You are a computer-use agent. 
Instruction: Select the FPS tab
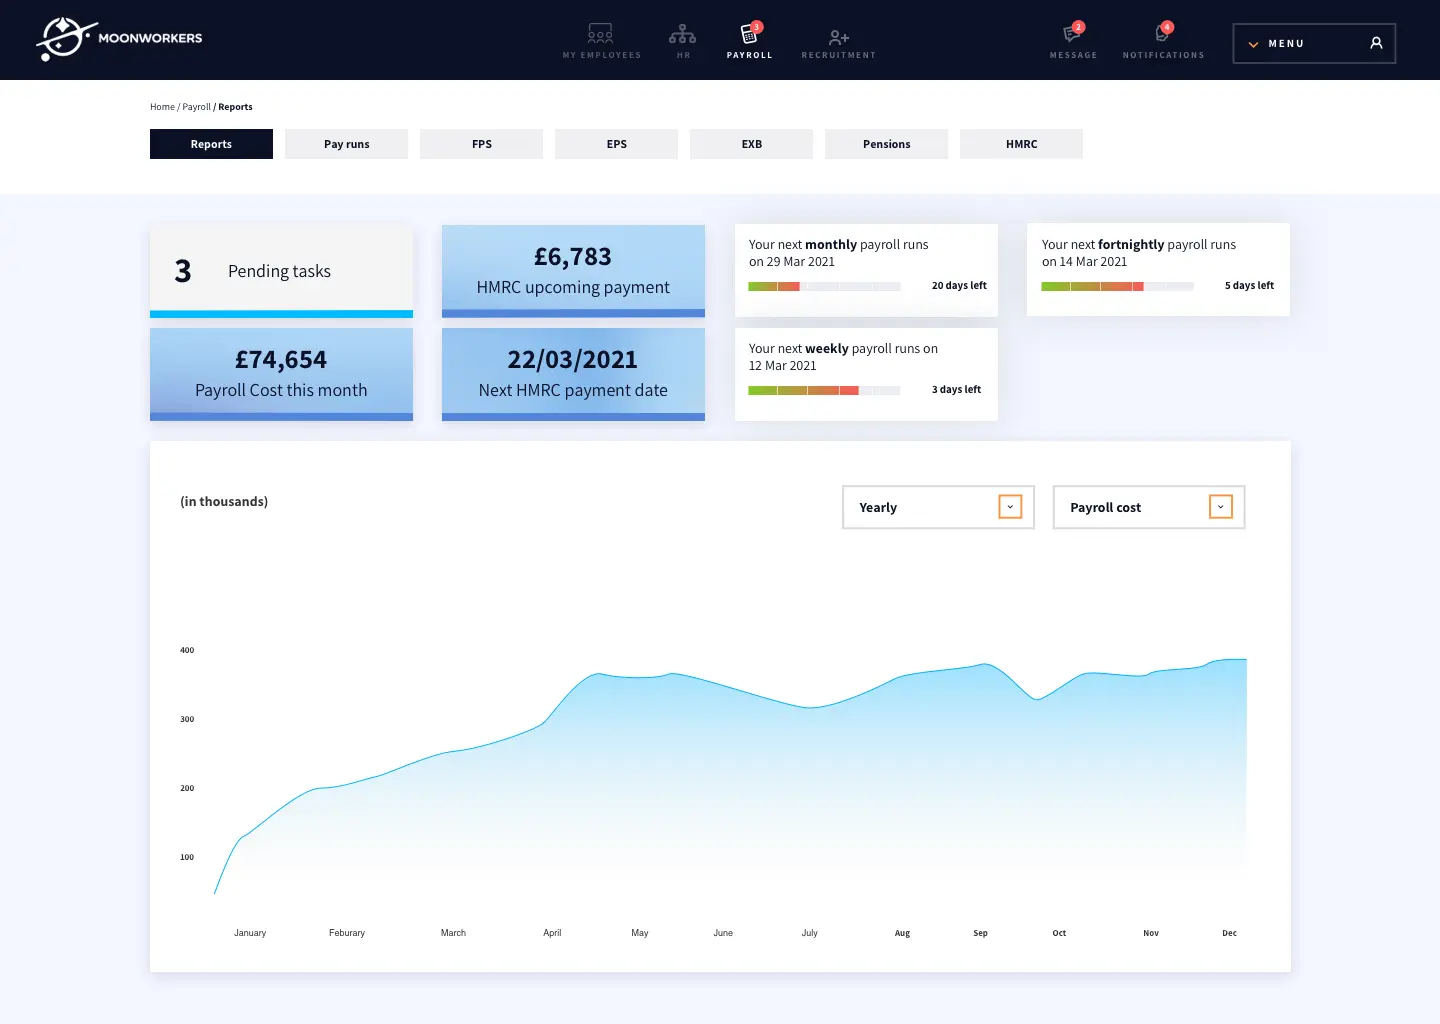[481, 144]
